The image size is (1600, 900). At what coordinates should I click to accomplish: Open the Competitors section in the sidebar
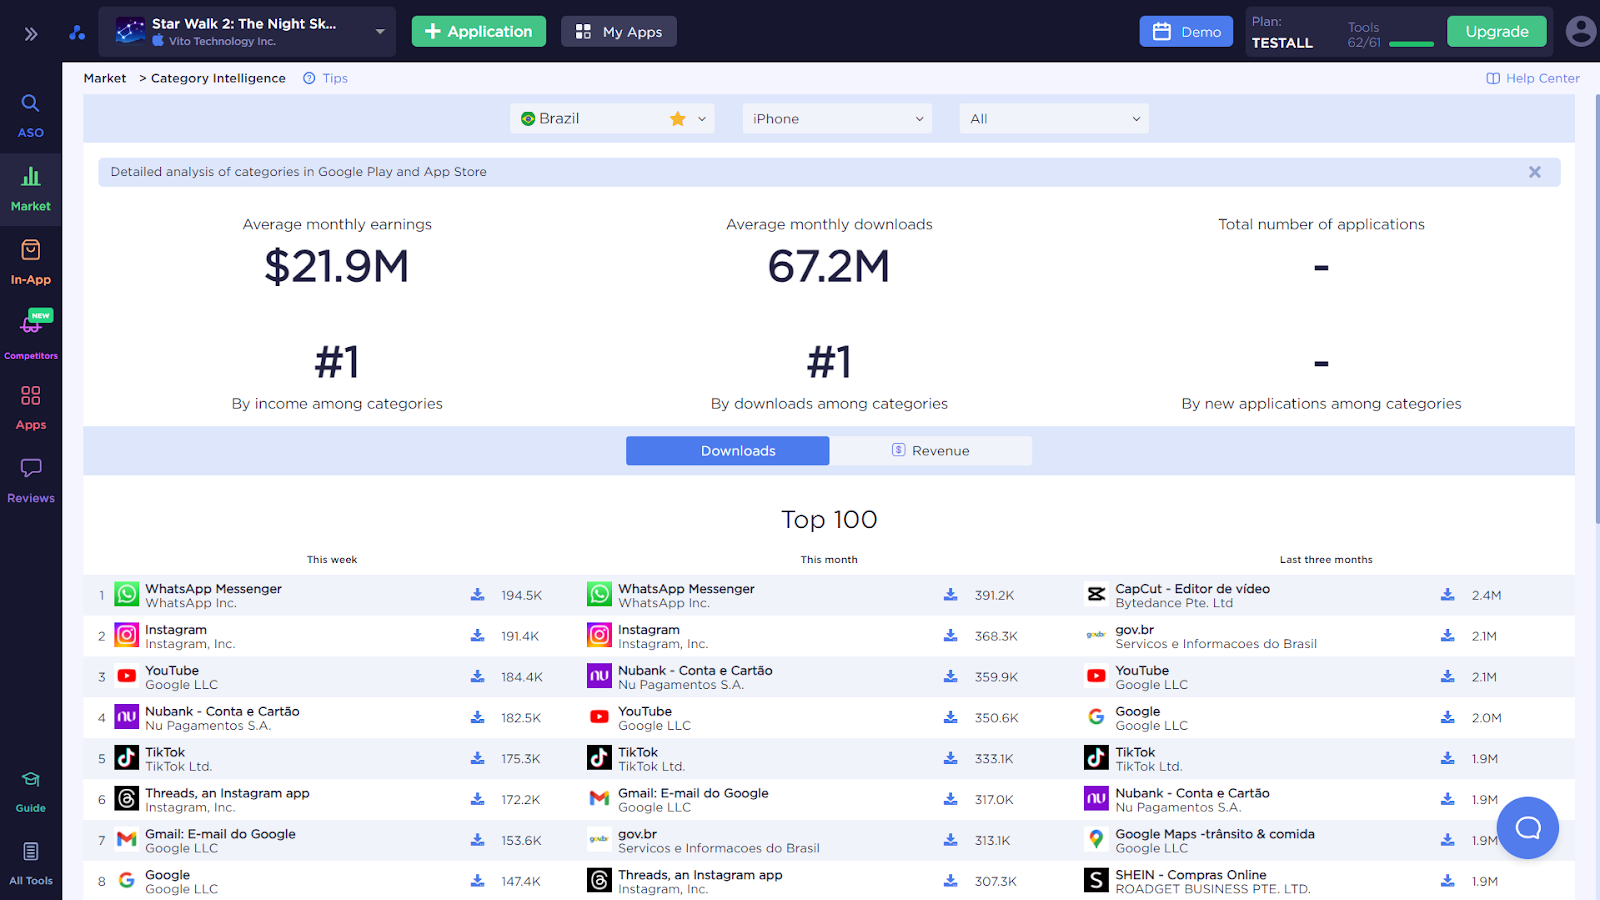tap(31, 336)
